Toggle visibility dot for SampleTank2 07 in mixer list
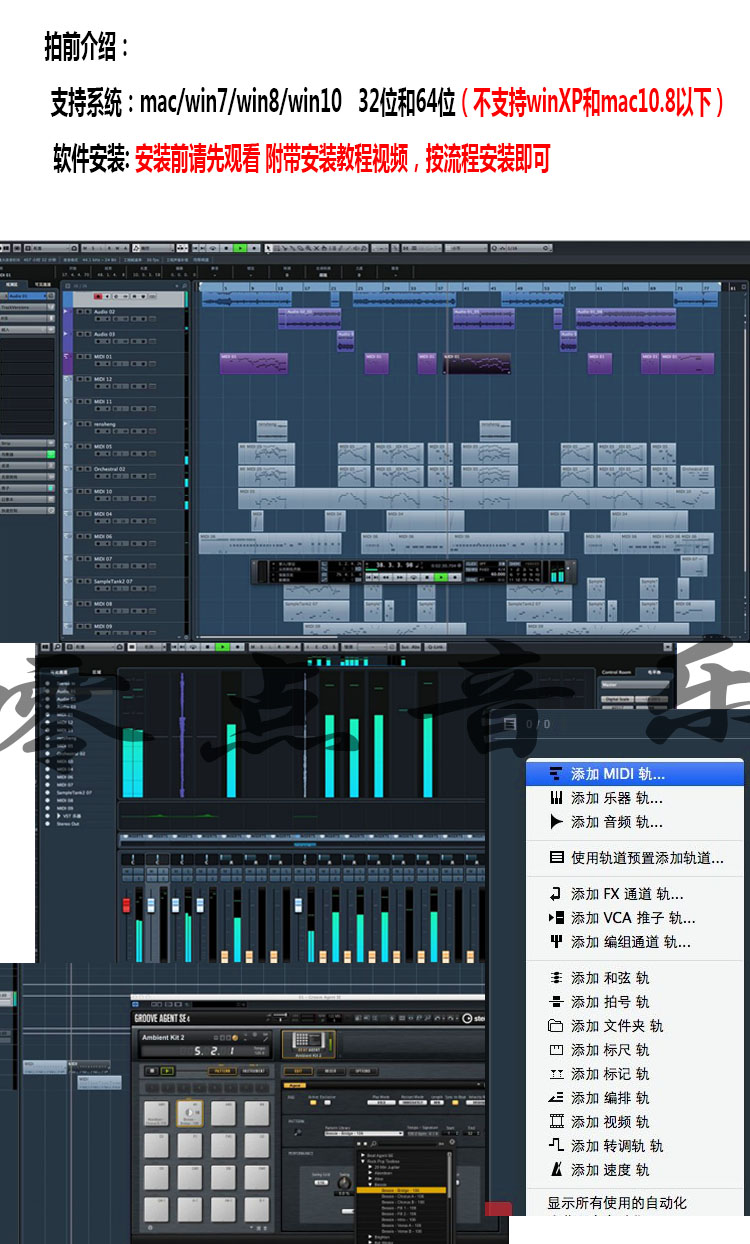 point(47,792)
